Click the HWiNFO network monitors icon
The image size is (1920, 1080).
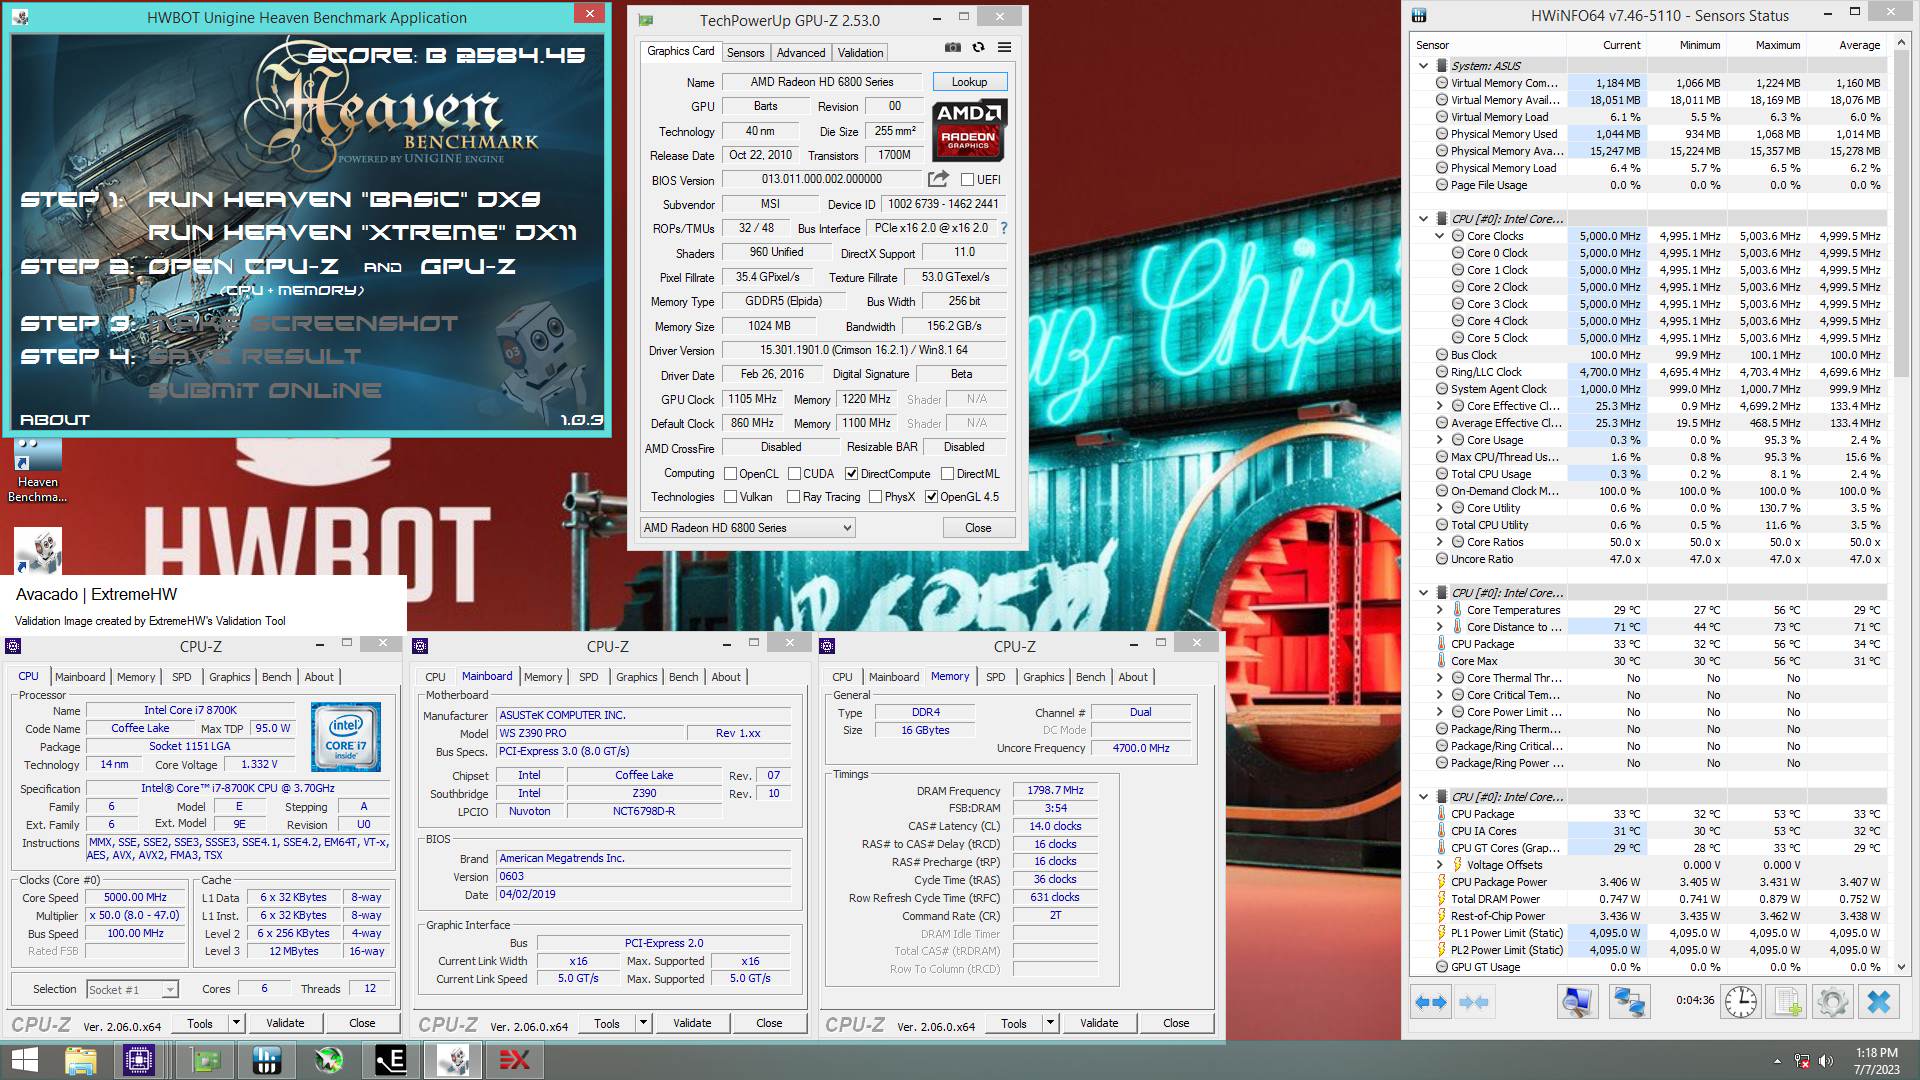(1629, 1001)
